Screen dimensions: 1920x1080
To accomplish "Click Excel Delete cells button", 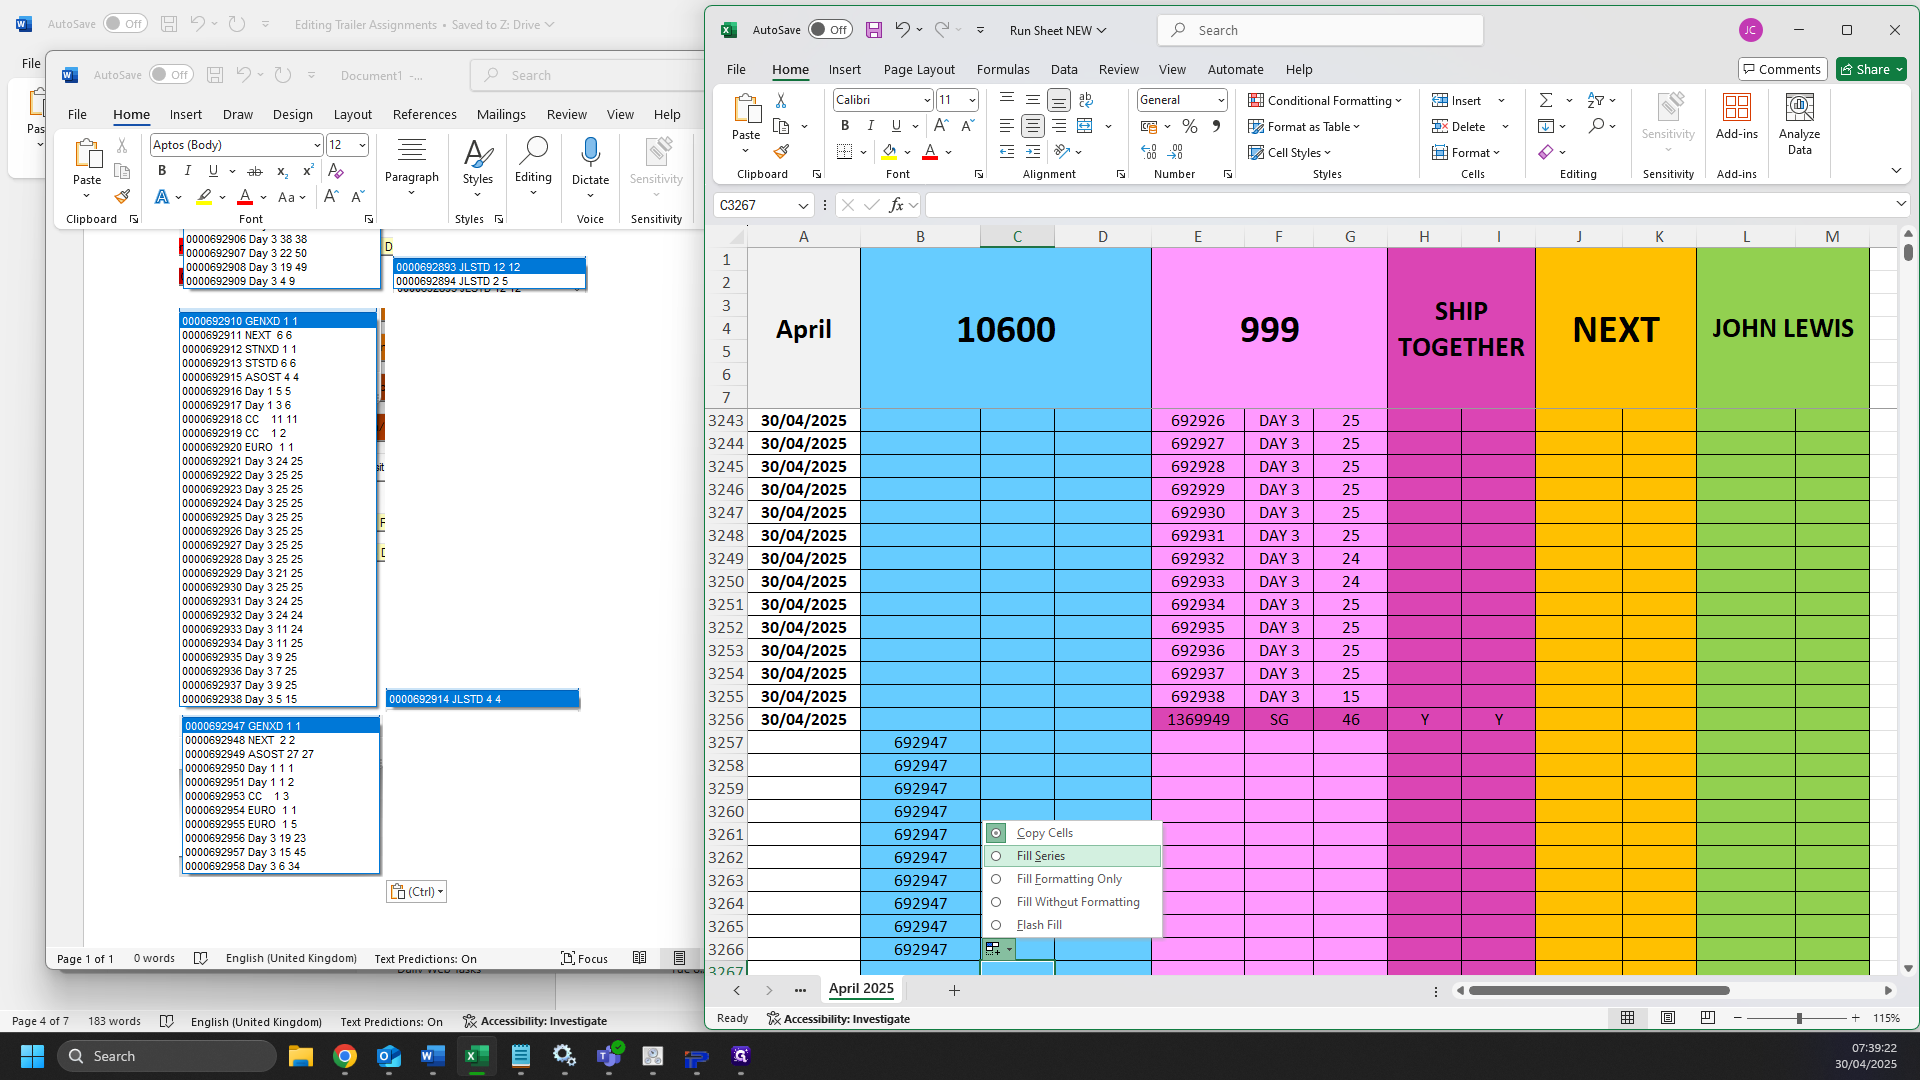I will coord(1459,126).
